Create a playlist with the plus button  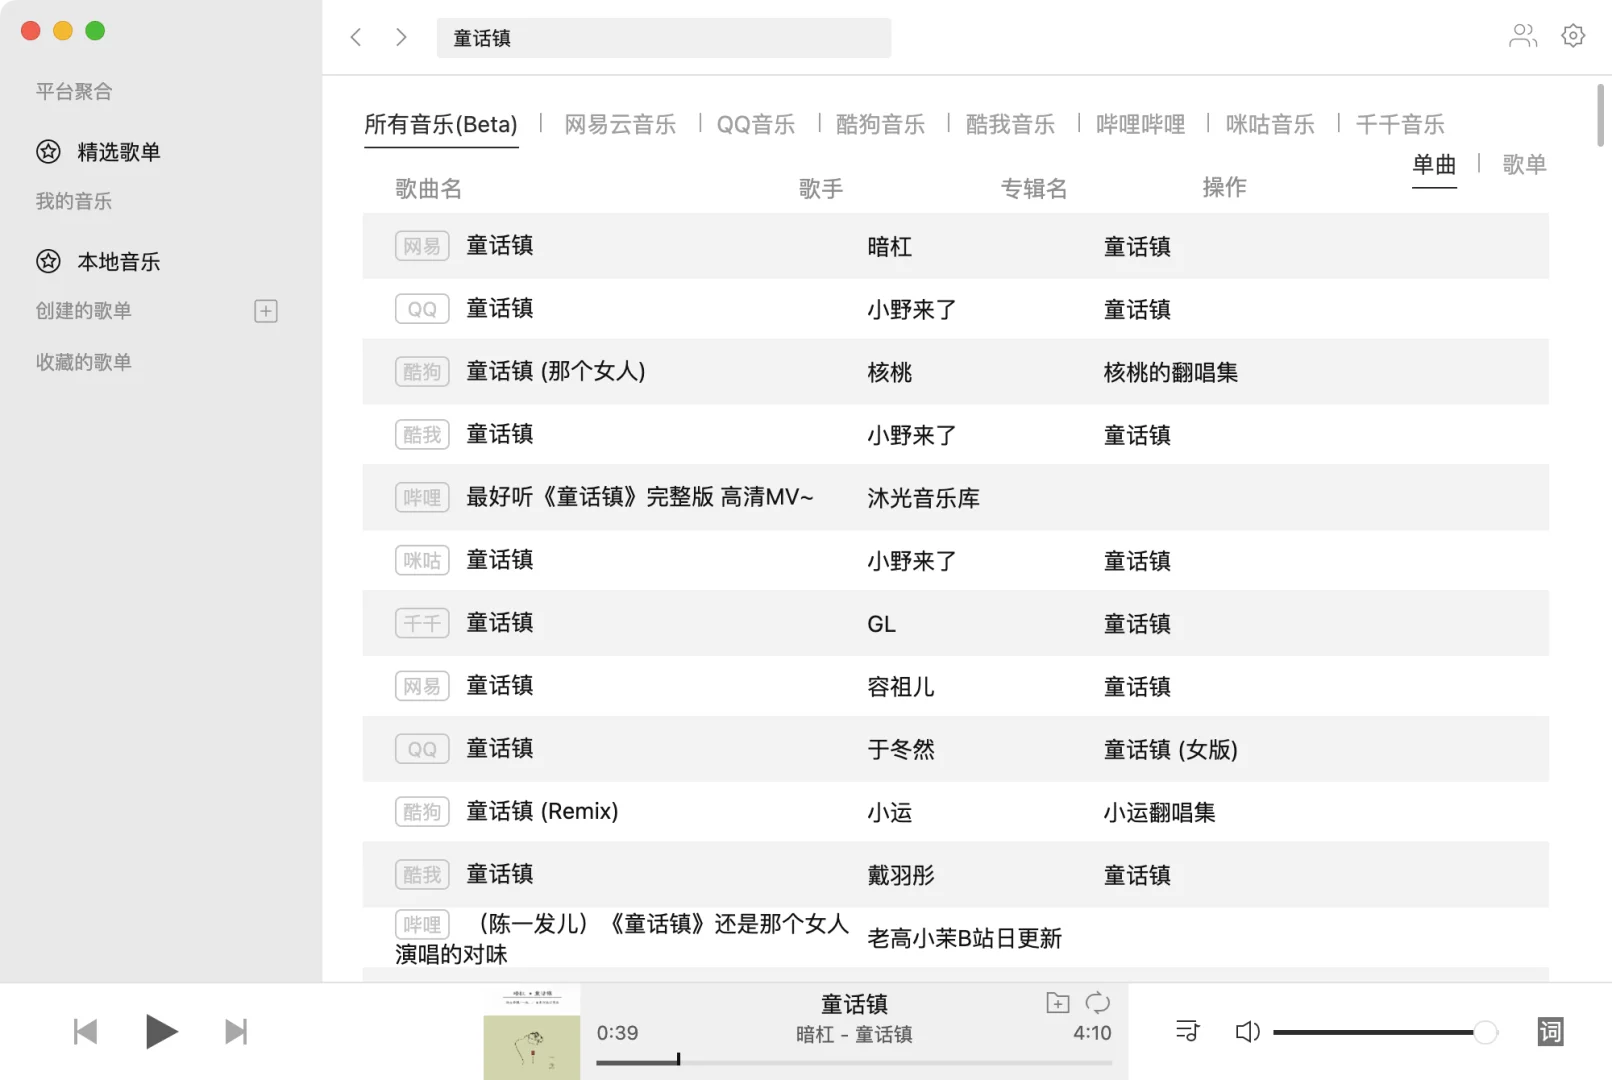coord(265,311)
